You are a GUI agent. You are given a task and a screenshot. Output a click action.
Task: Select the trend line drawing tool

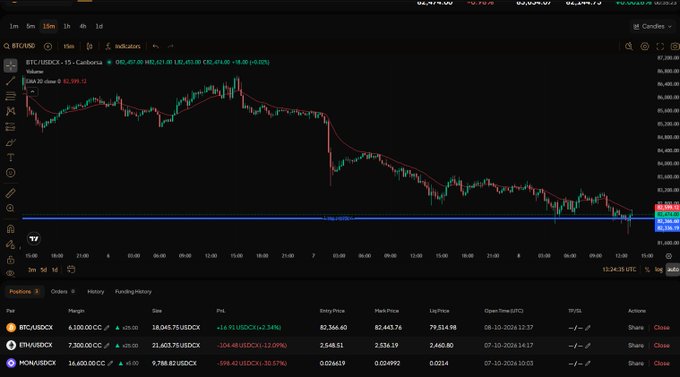coord(10,81)
